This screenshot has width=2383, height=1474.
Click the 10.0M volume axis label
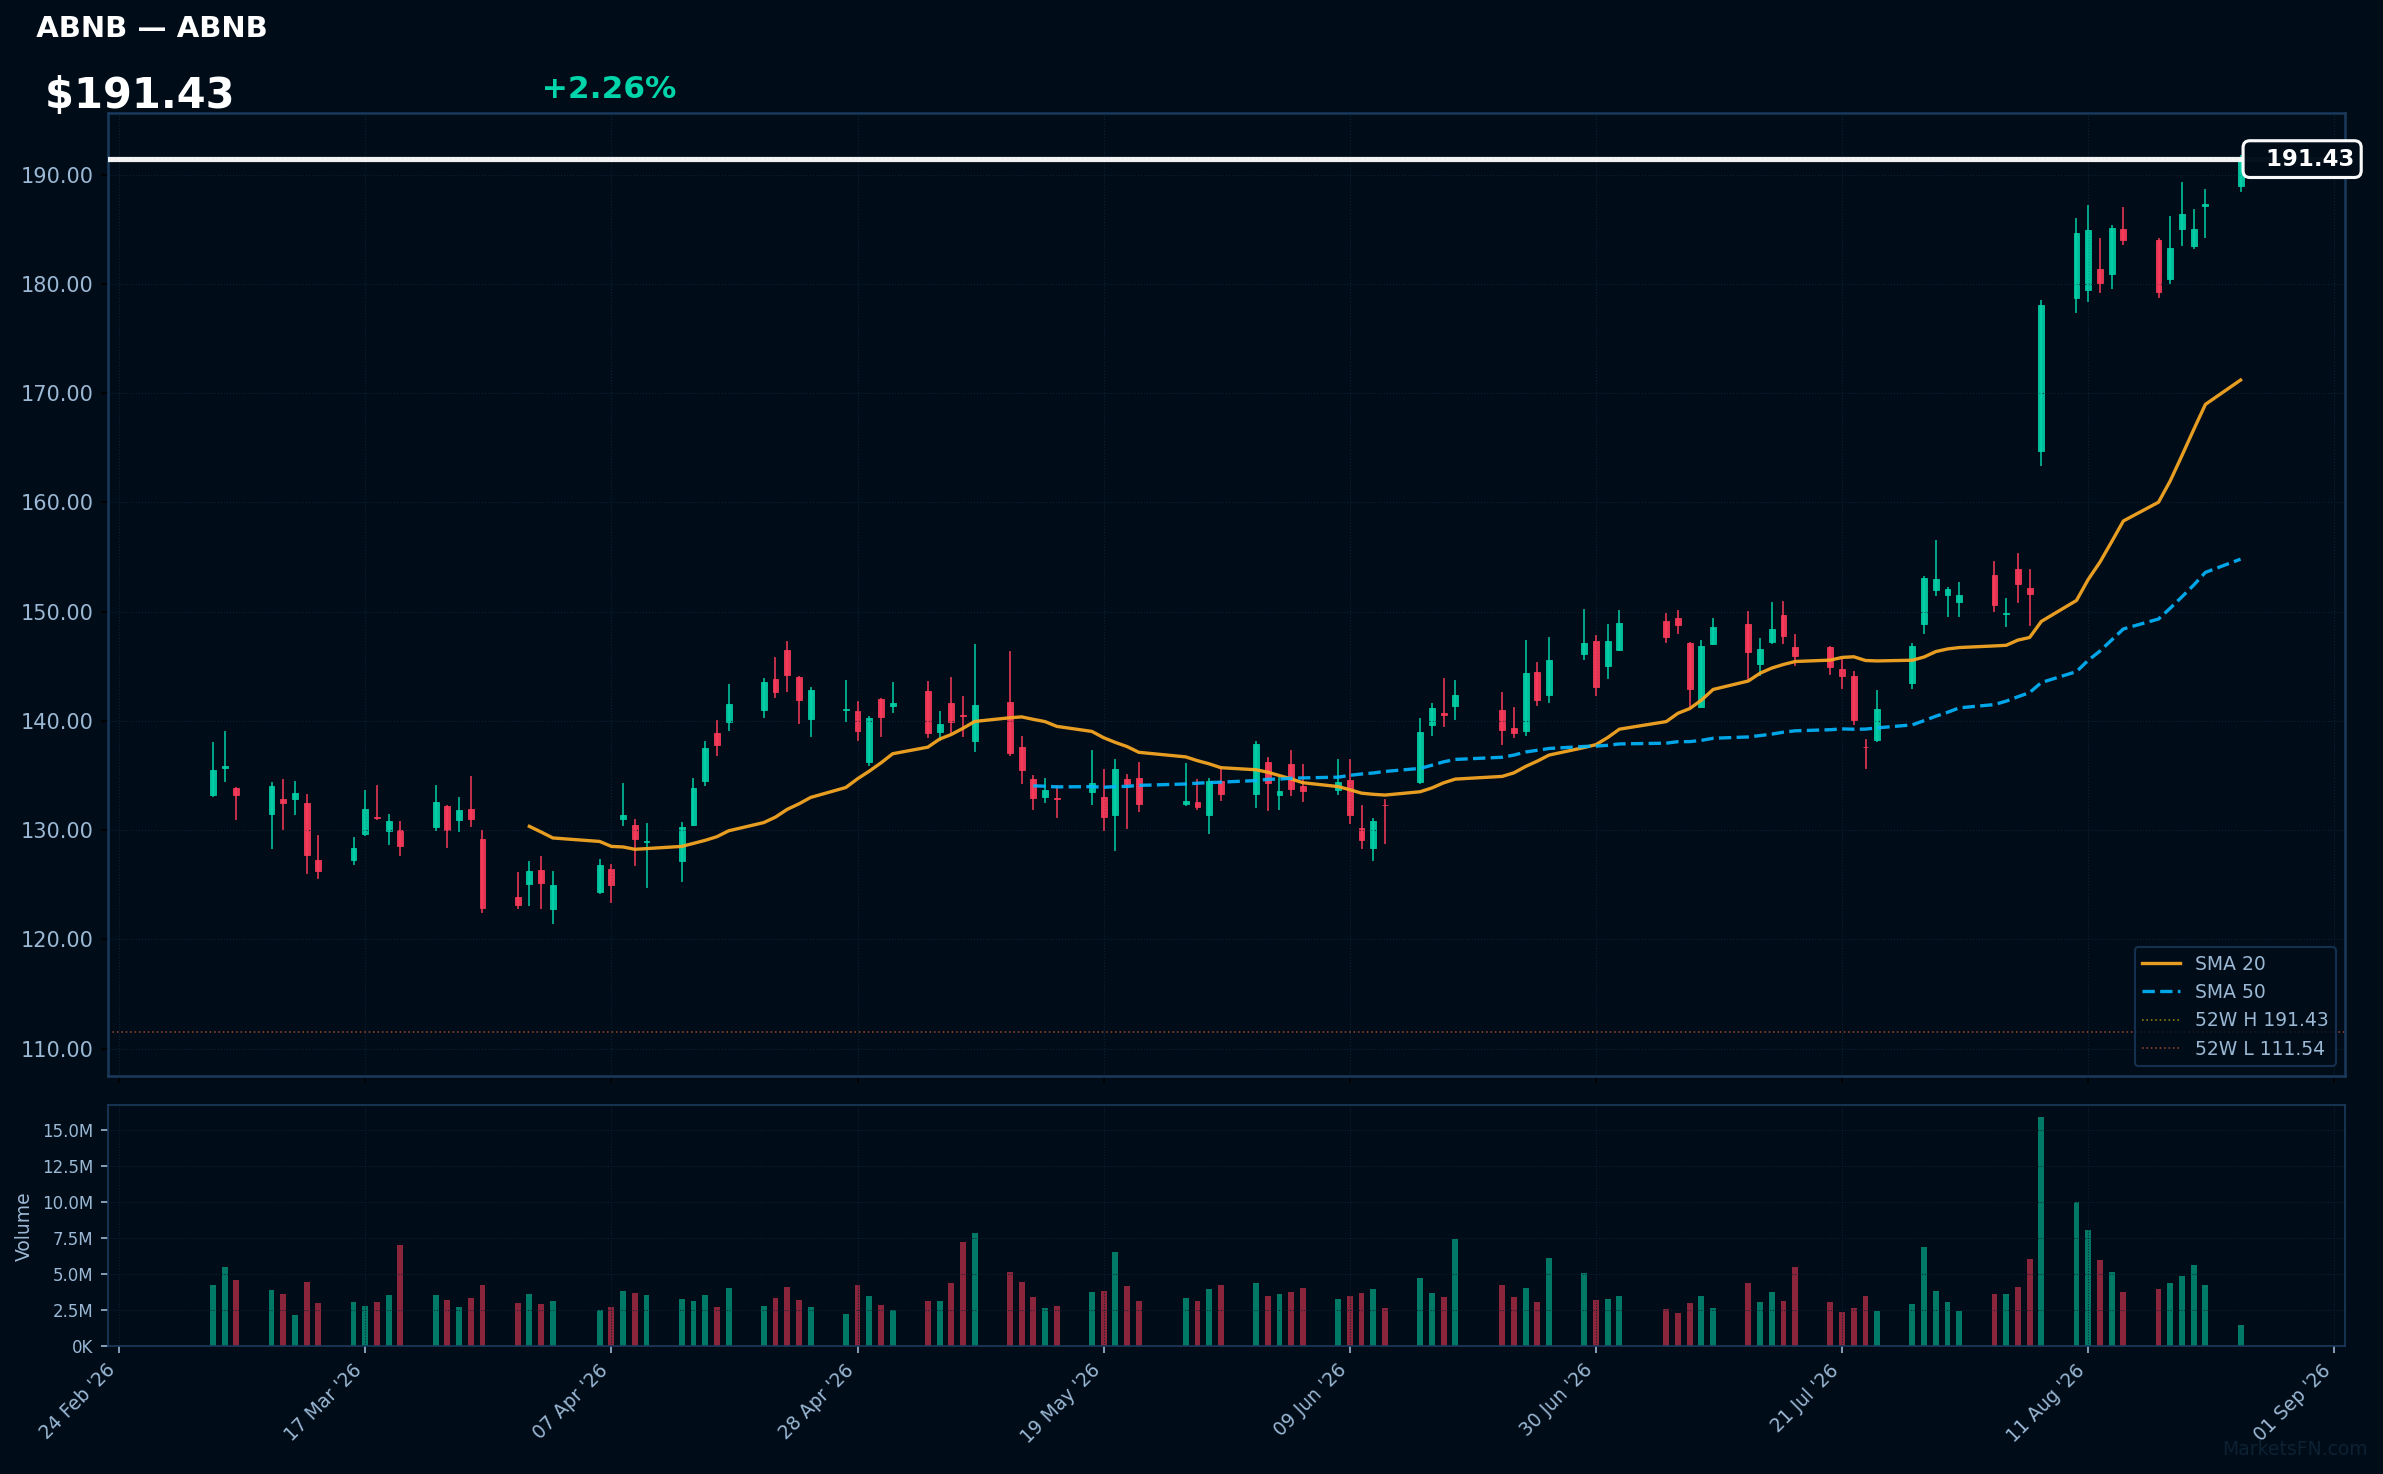coord(68,1203)
